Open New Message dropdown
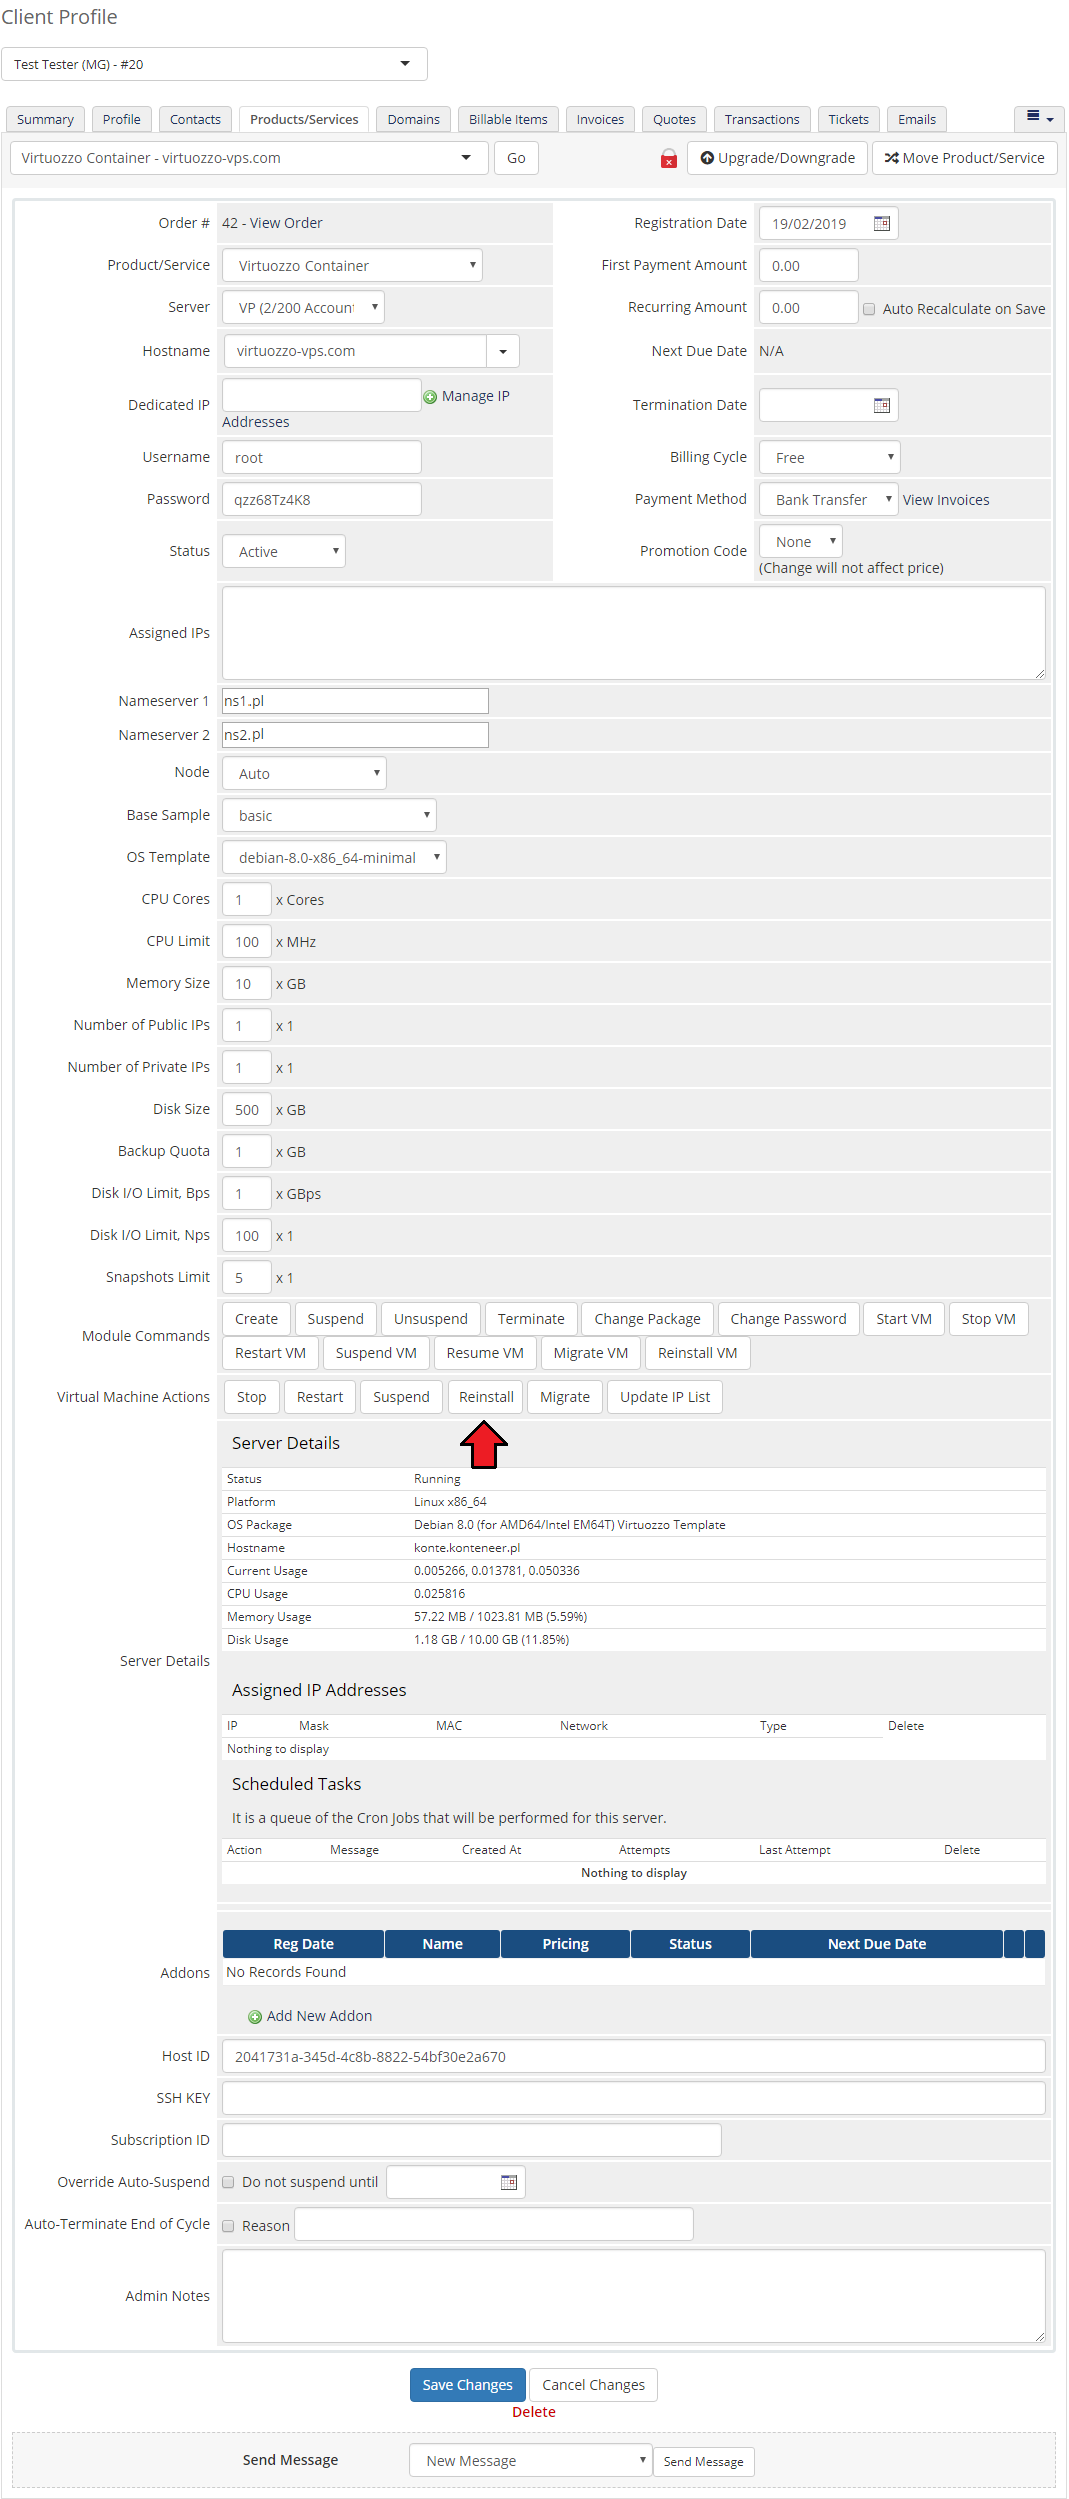Screen dimensions: 1069x2499 pos(531,2460)
